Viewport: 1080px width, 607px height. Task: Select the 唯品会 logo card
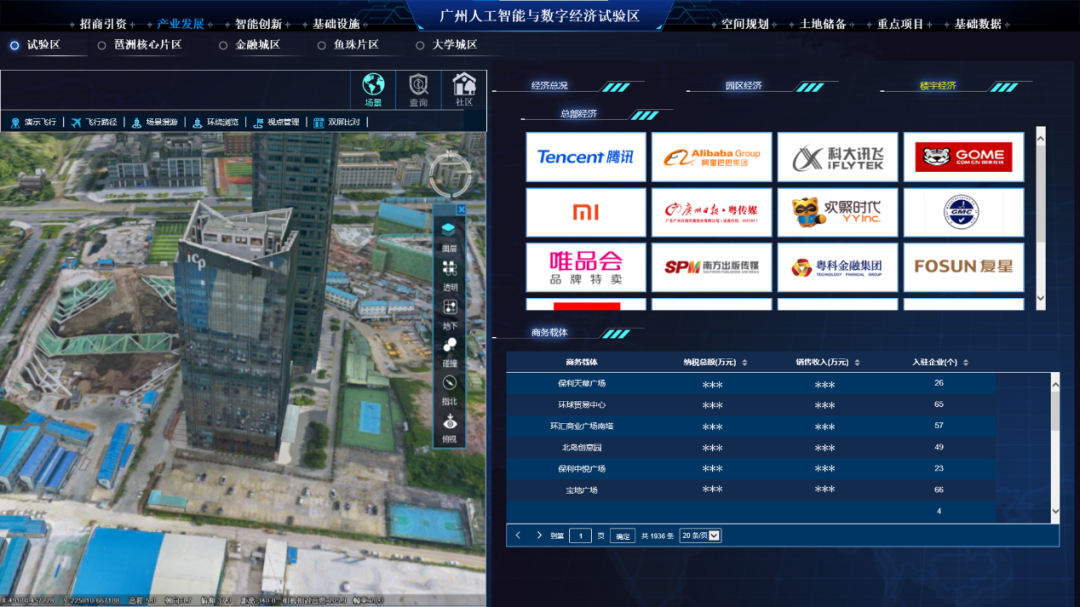tap(586, 267)
